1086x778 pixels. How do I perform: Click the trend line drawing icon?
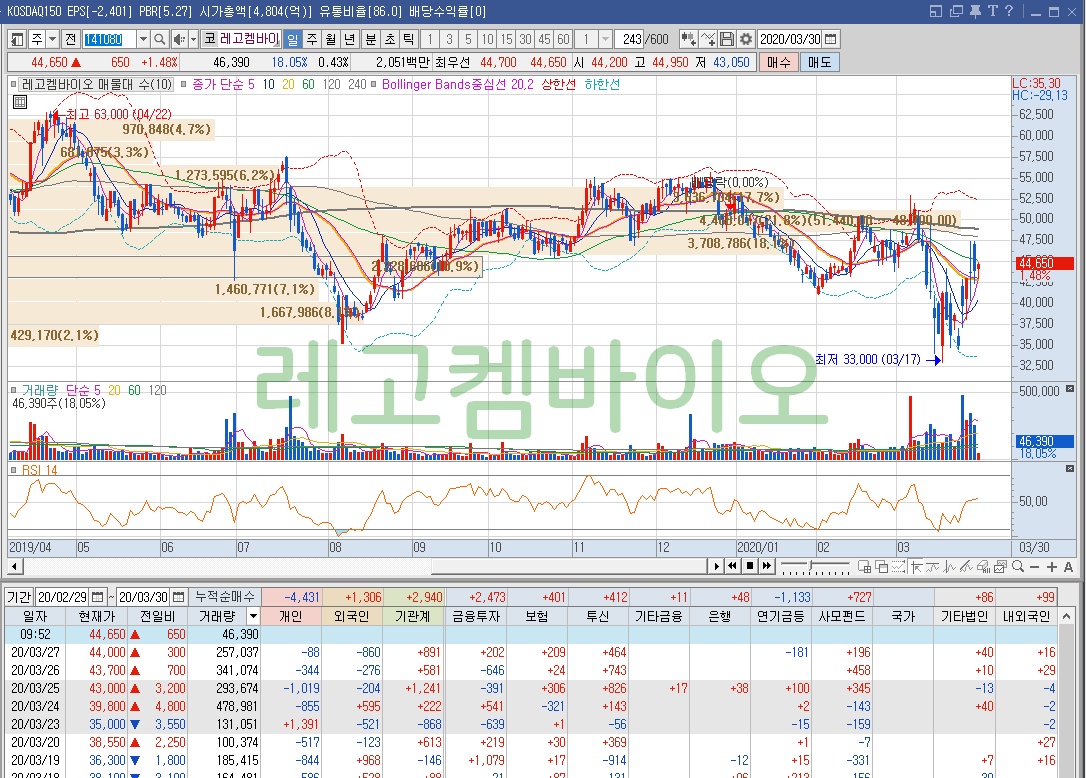967,566
